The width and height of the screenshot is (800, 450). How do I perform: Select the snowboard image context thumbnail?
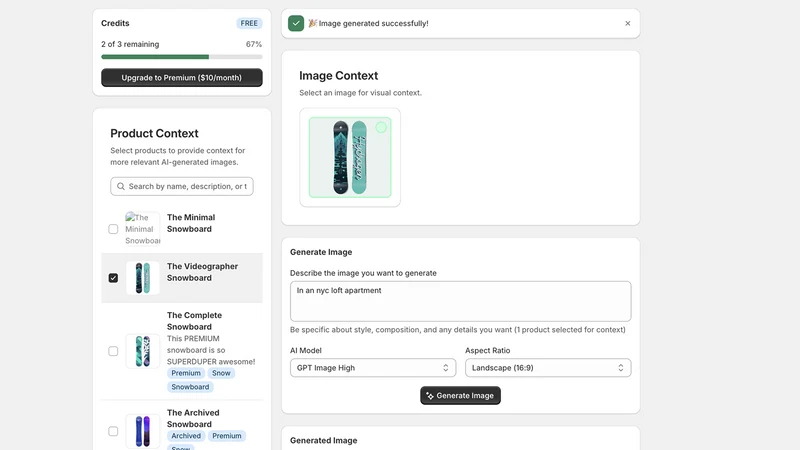pos(350,157)
